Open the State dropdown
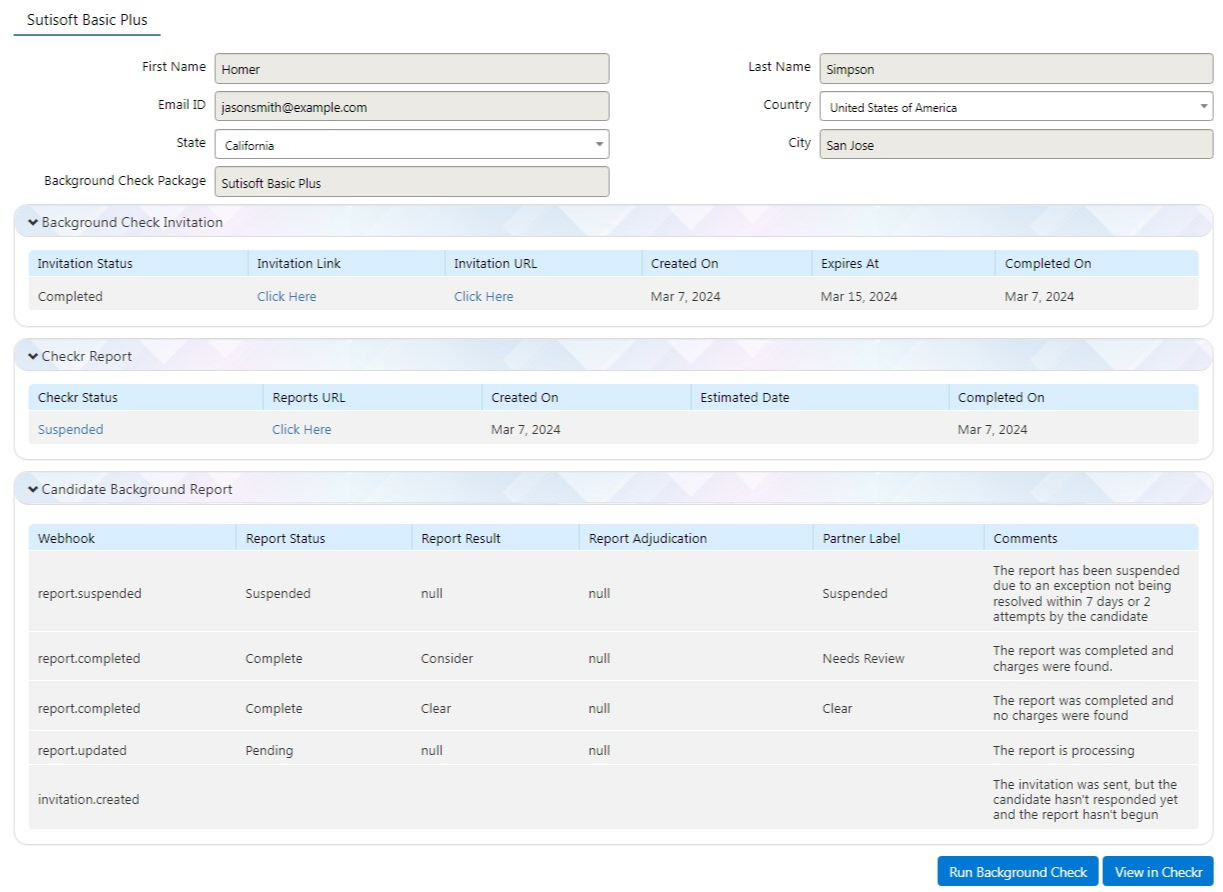The height and width of the screenshot is (892, 1223). (411, 145)
